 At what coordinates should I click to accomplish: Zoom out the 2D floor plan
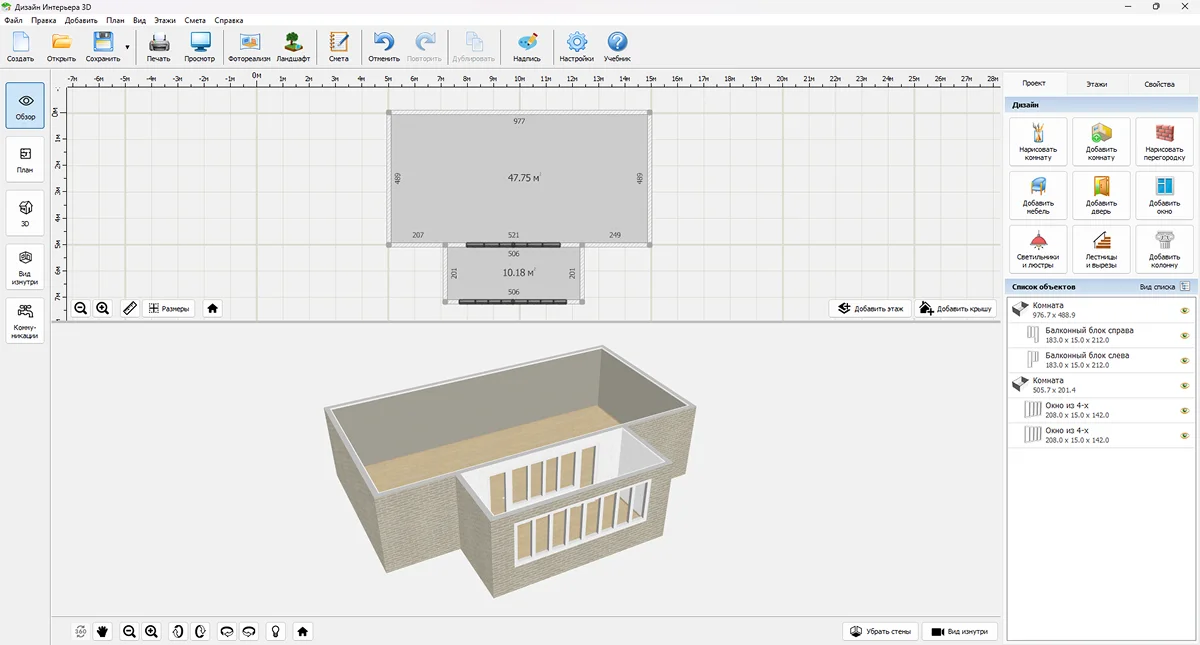tap(81, 309)
